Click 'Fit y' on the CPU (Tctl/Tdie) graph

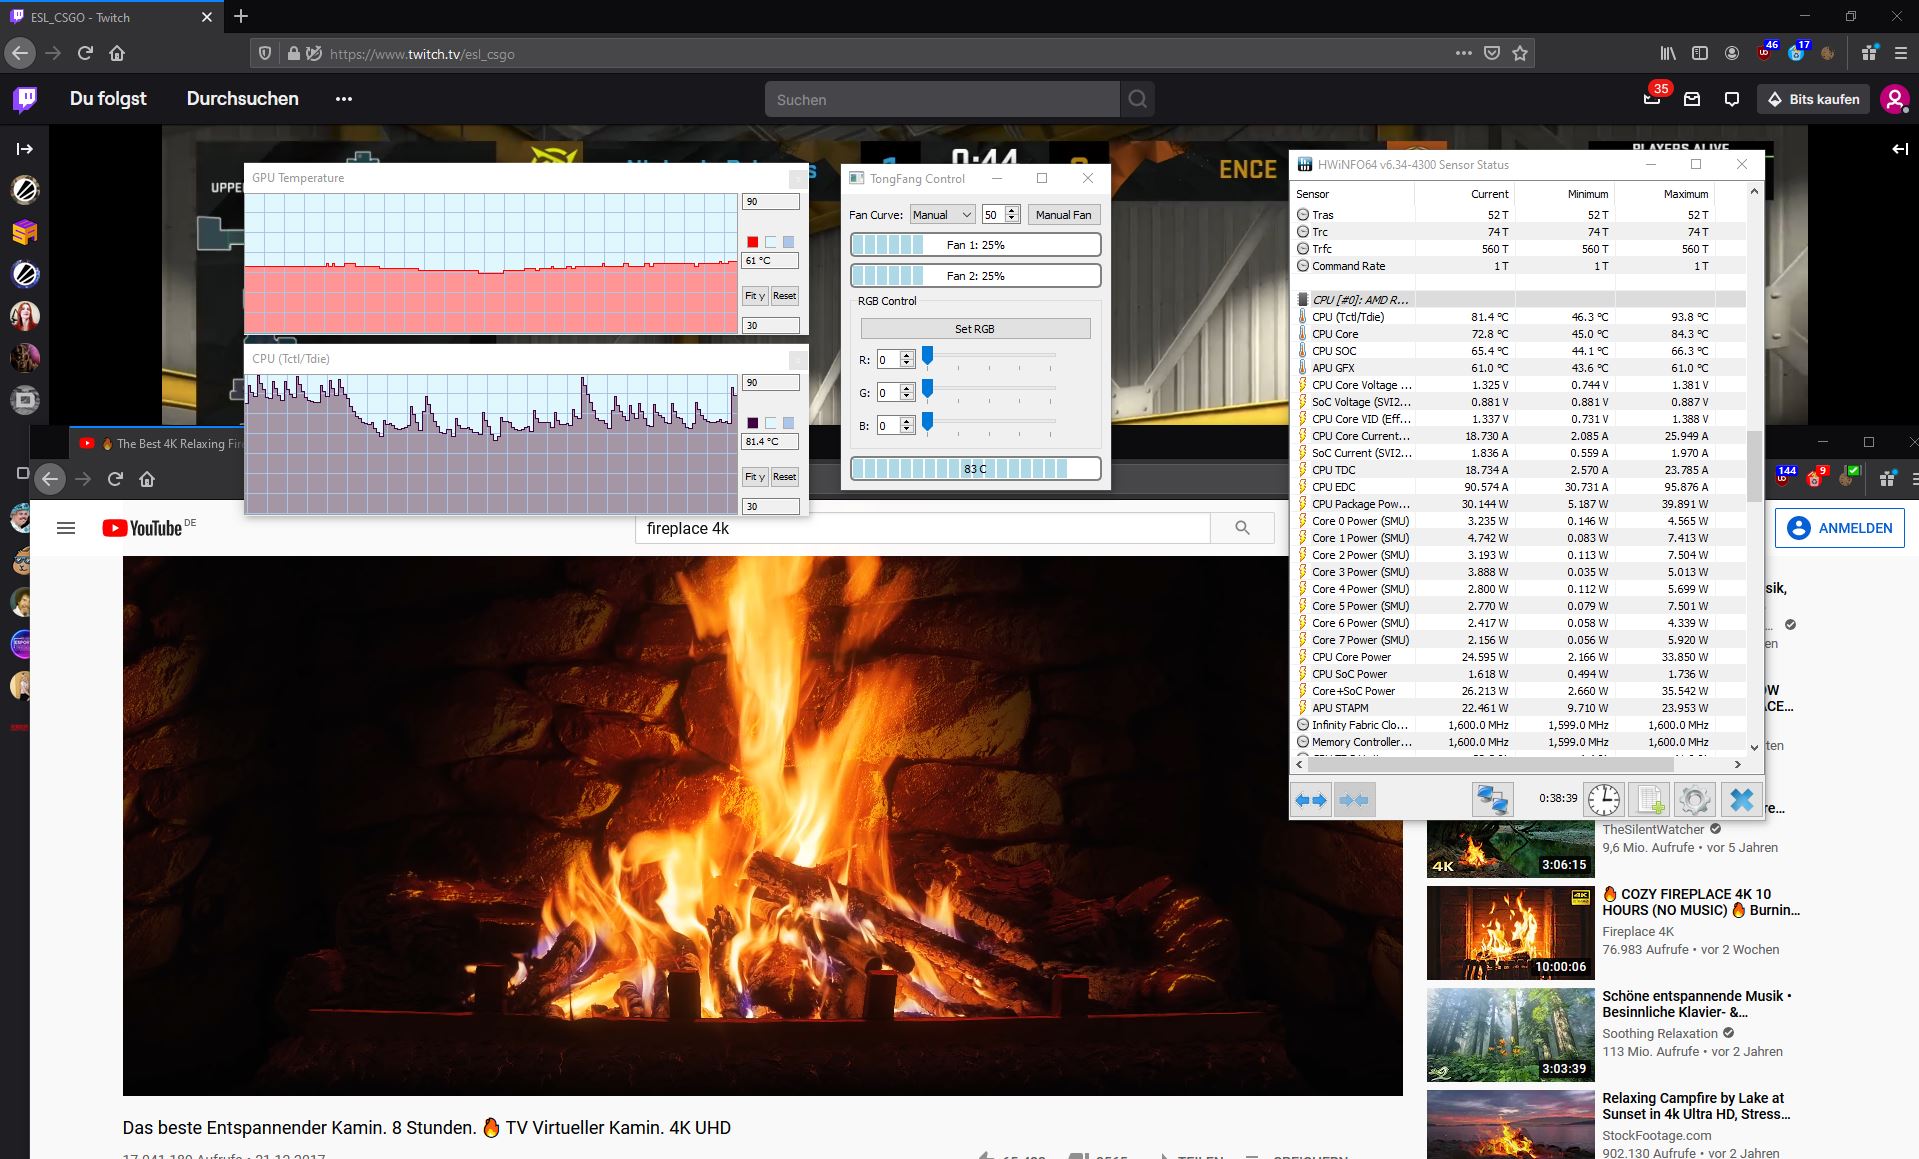tap(755, 477)
